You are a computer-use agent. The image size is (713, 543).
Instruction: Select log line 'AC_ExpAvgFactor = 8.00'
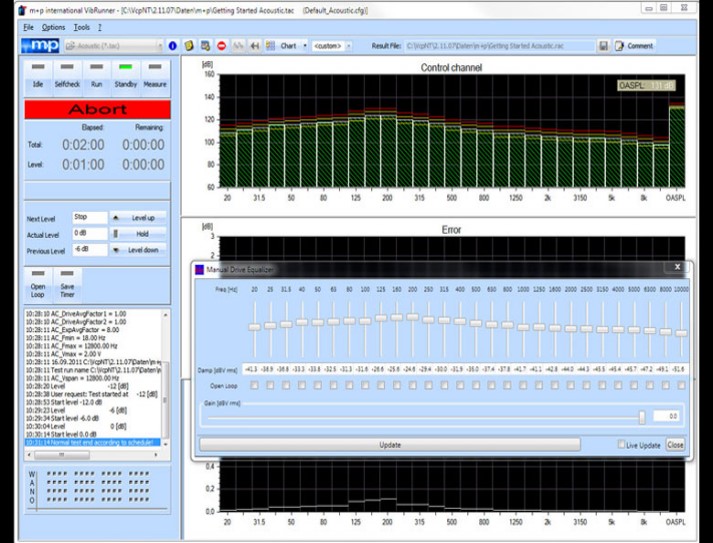(72, 330)
